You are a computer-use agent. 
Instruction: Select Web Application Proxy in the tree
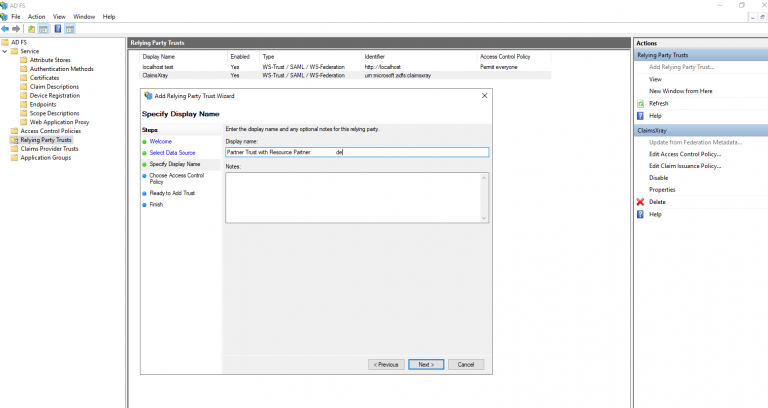[x=59, y=122]
